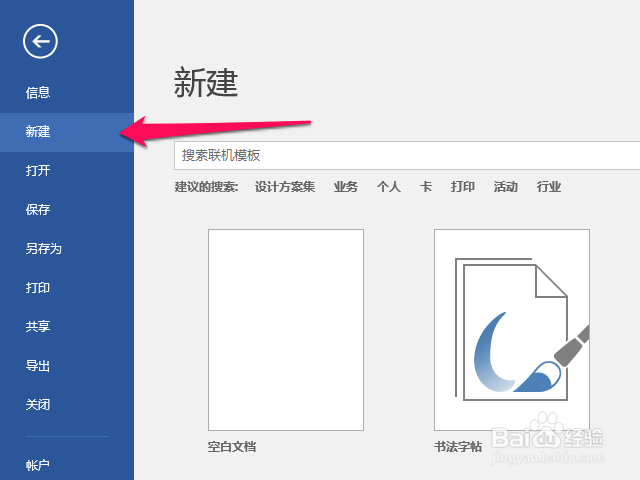The image size is (640, 480).
Task: Click 导出 in the sidebar
Action: [38, 366]
